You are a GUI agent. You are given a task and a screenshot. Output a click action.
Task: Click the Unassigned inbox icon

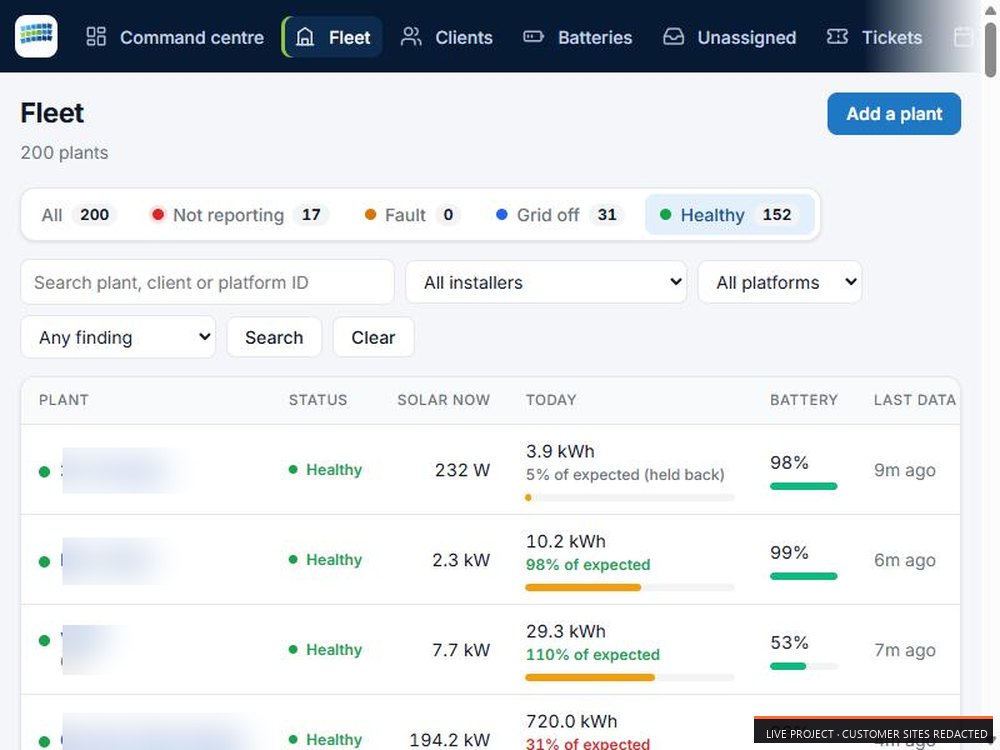coord(673,36)
